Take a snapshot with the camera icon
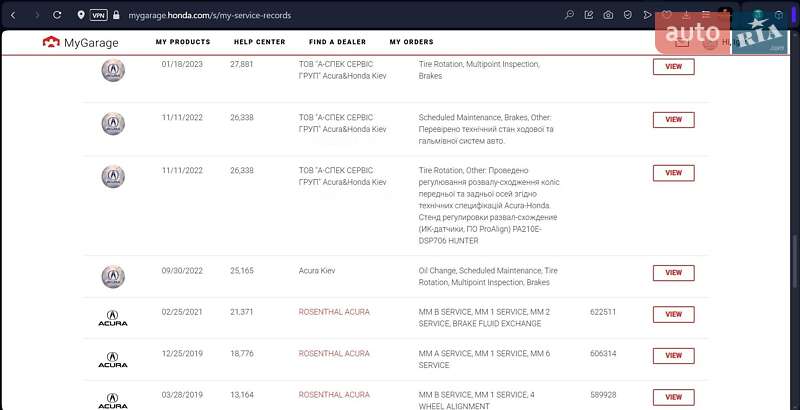This screenshot has height=410, width=800. pos(608,15)
